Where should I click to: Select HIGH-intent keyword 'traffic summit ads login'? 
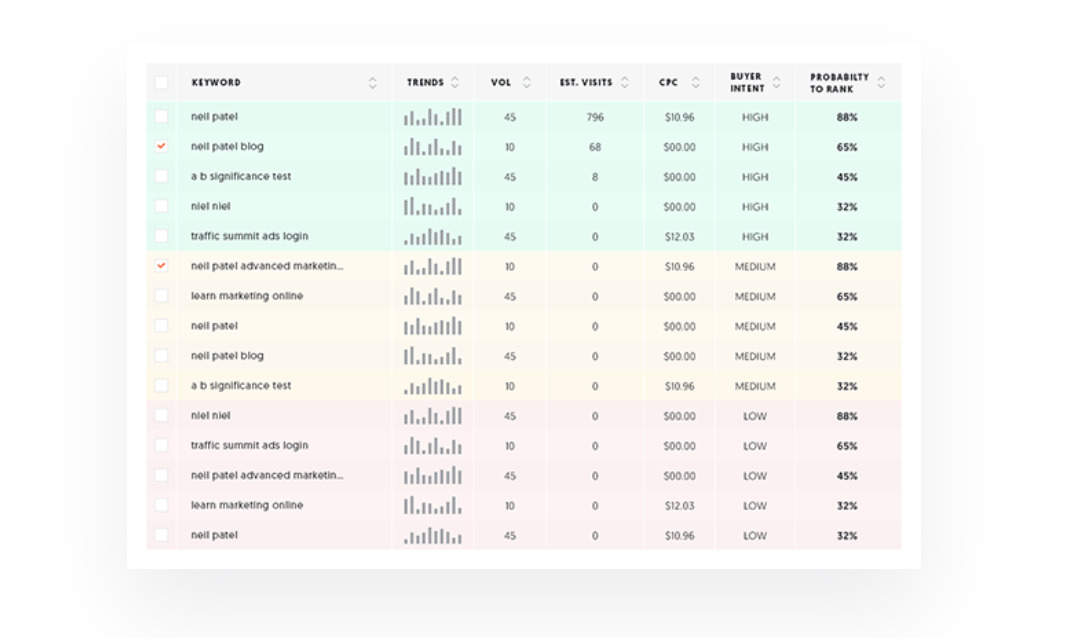(x=249, y=236)
